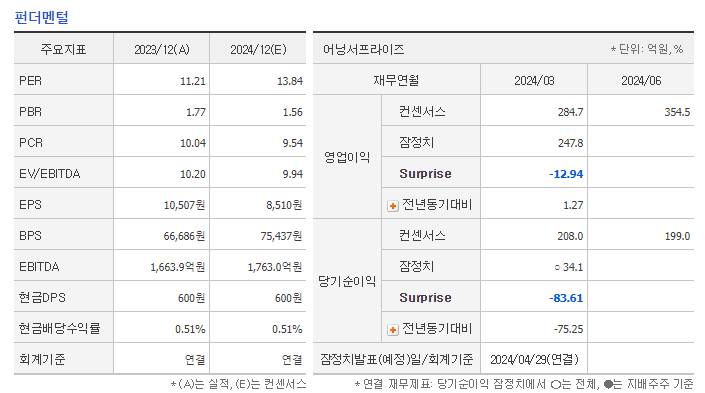This screenshot has width=705, height=393.
Task: Click the 2023/12(A) column header
Action: click(162, 49)
